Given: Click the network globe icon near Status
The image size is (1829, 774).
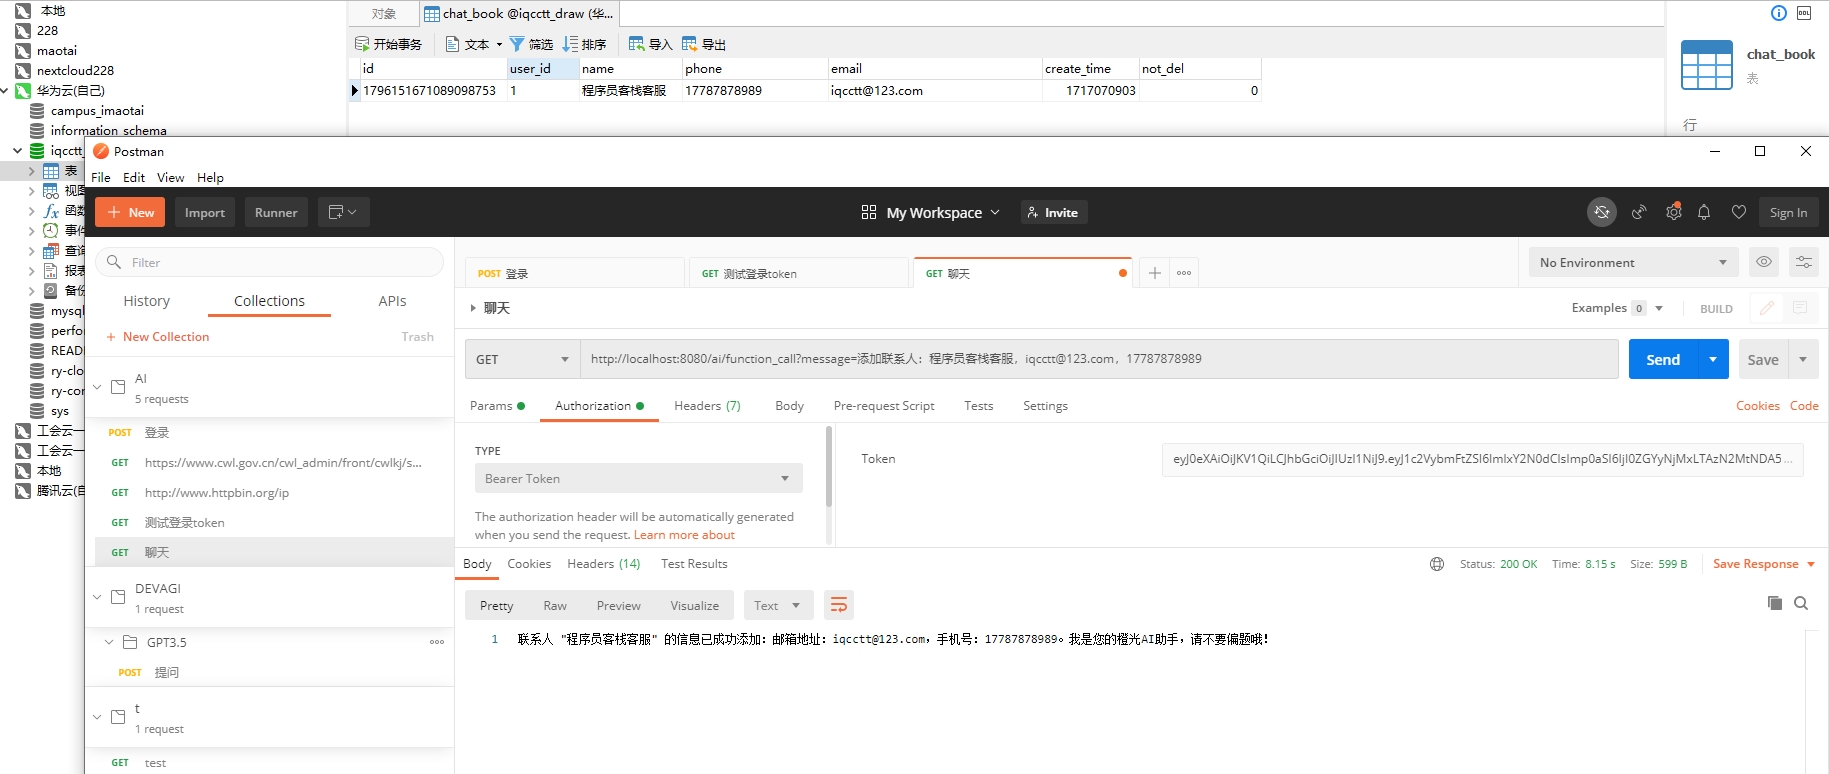Looking at the screenshot, I should coord(1437,564).
